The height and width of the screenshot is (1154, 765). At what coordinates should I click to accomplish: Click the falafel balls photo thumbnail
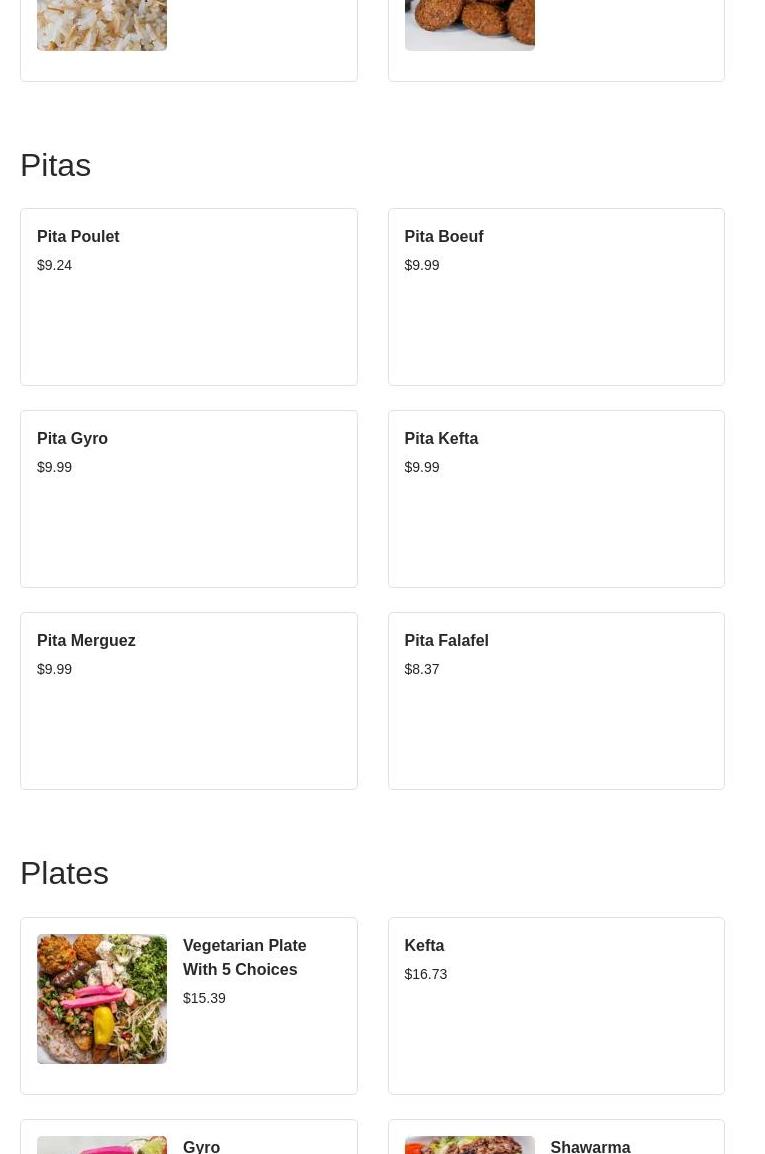coord(469,24)
